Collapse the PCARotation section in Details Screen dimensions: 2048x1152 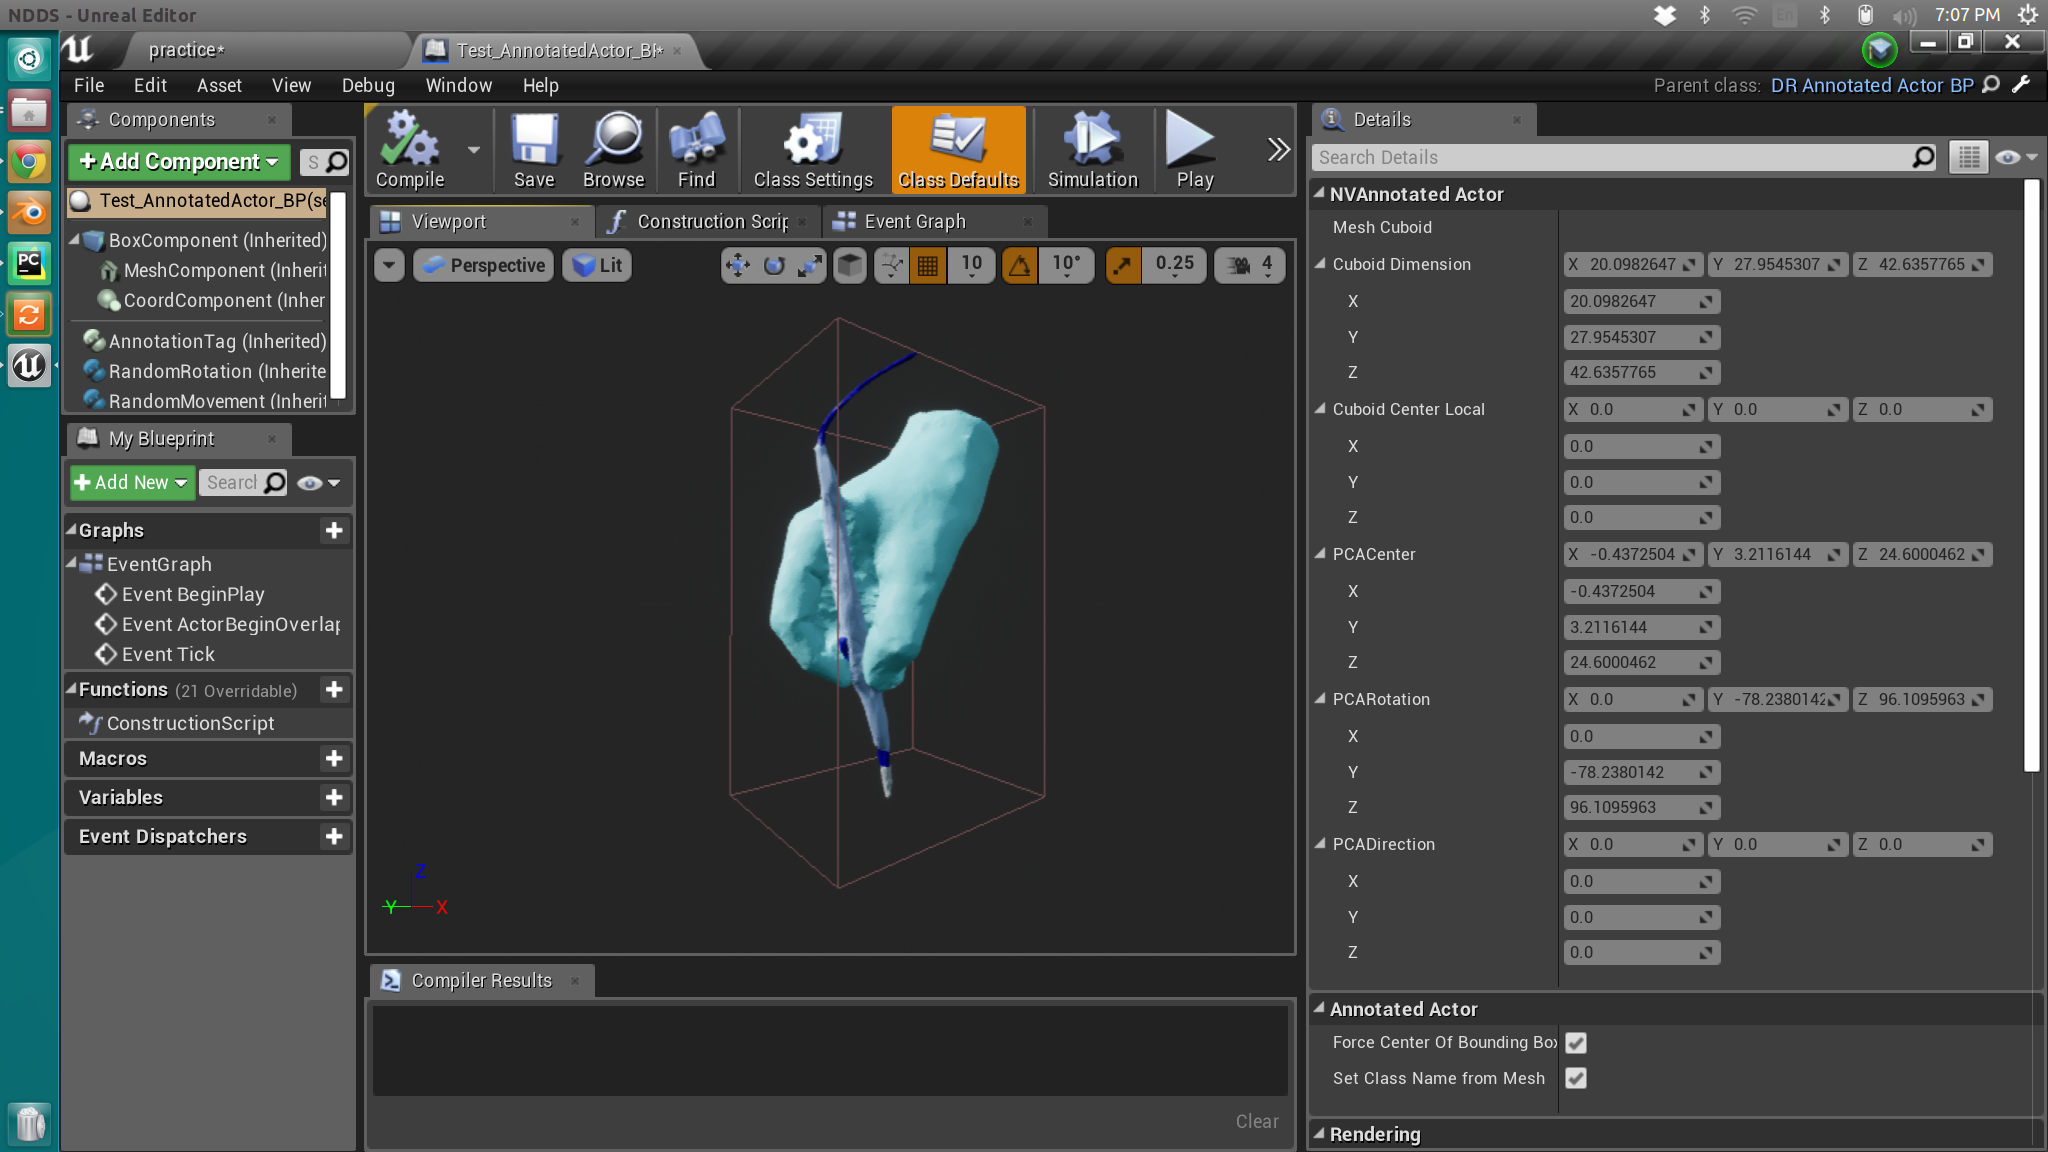[1320, 699]
